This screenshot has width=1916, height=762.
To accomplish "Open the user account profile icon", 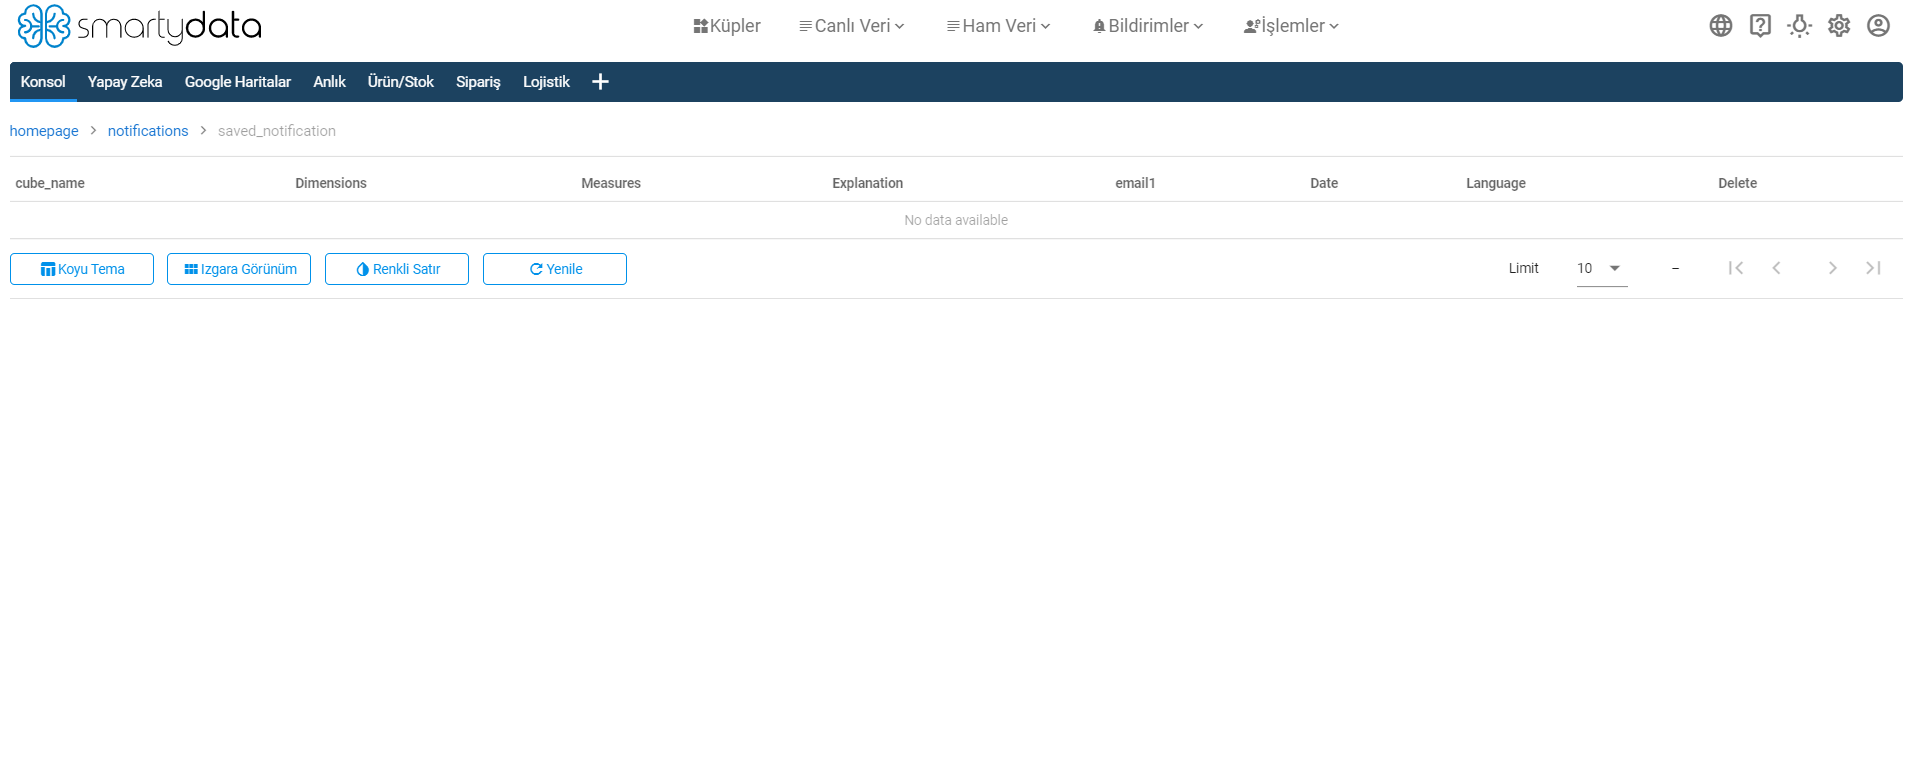I will coord(1878,26).
